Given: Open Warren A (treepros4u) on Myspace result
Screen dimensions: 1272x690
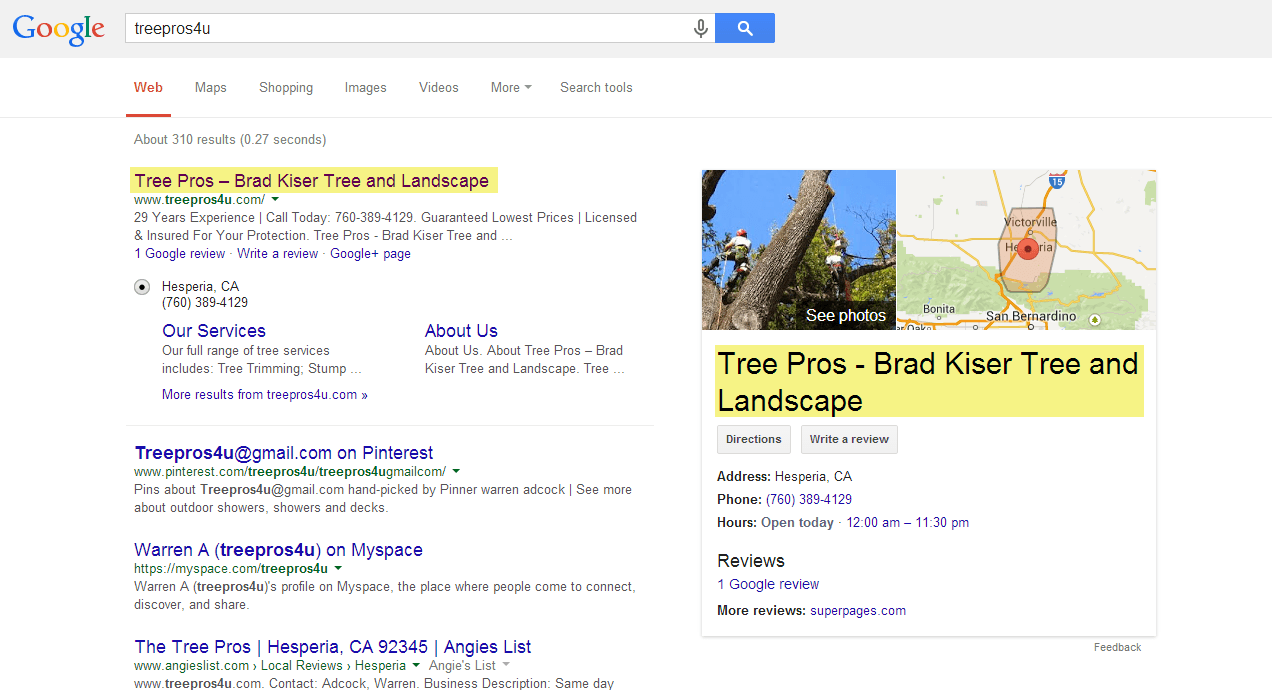Looking at the screenshot, I should (x=278, y=550).
